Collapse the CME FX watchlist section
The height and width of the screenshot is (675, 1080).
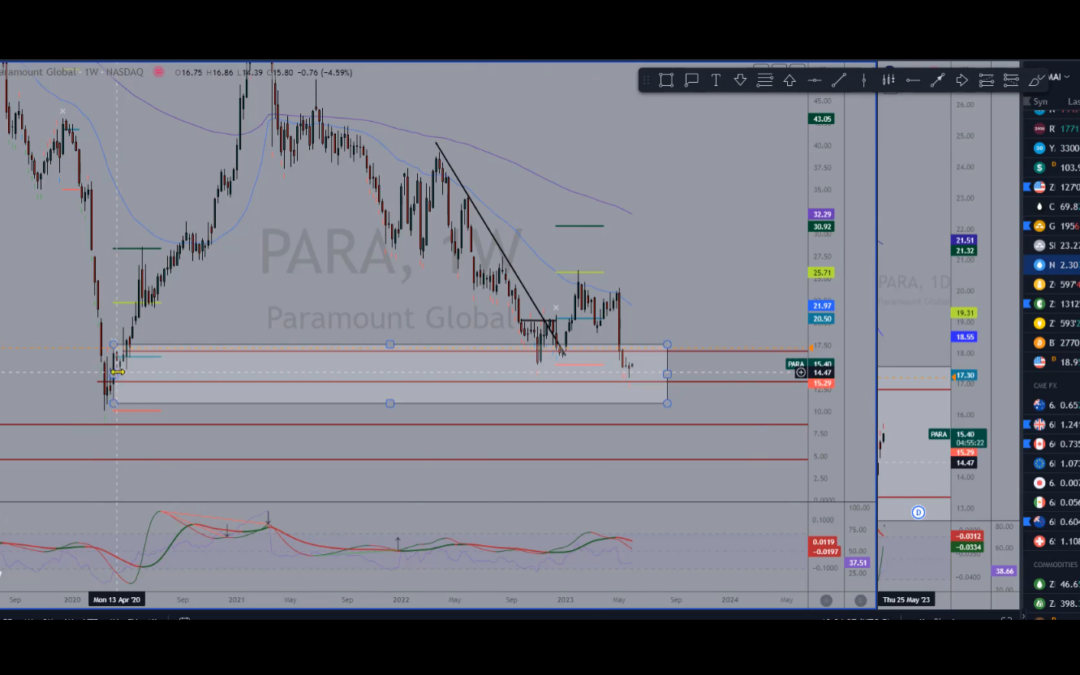(x=1046, y=386)
